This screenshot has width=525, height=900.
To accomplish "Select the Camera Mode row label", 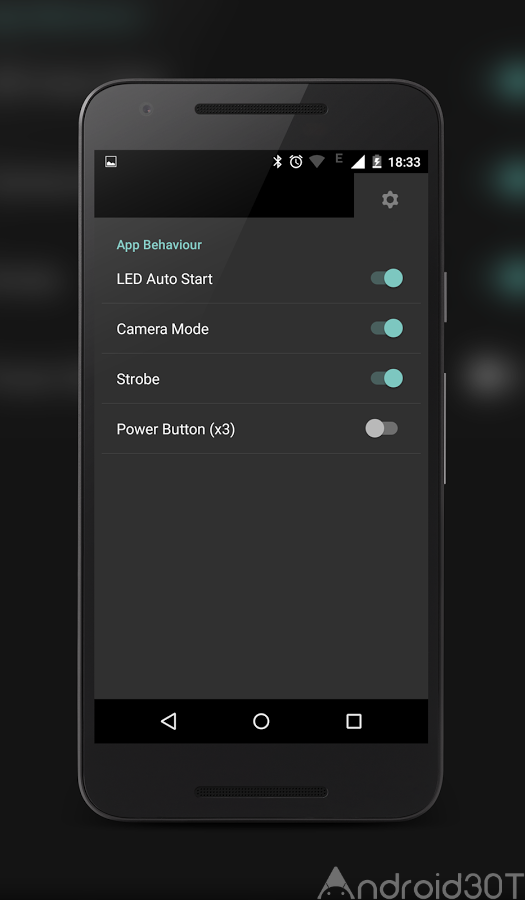I will pos(162,329).
